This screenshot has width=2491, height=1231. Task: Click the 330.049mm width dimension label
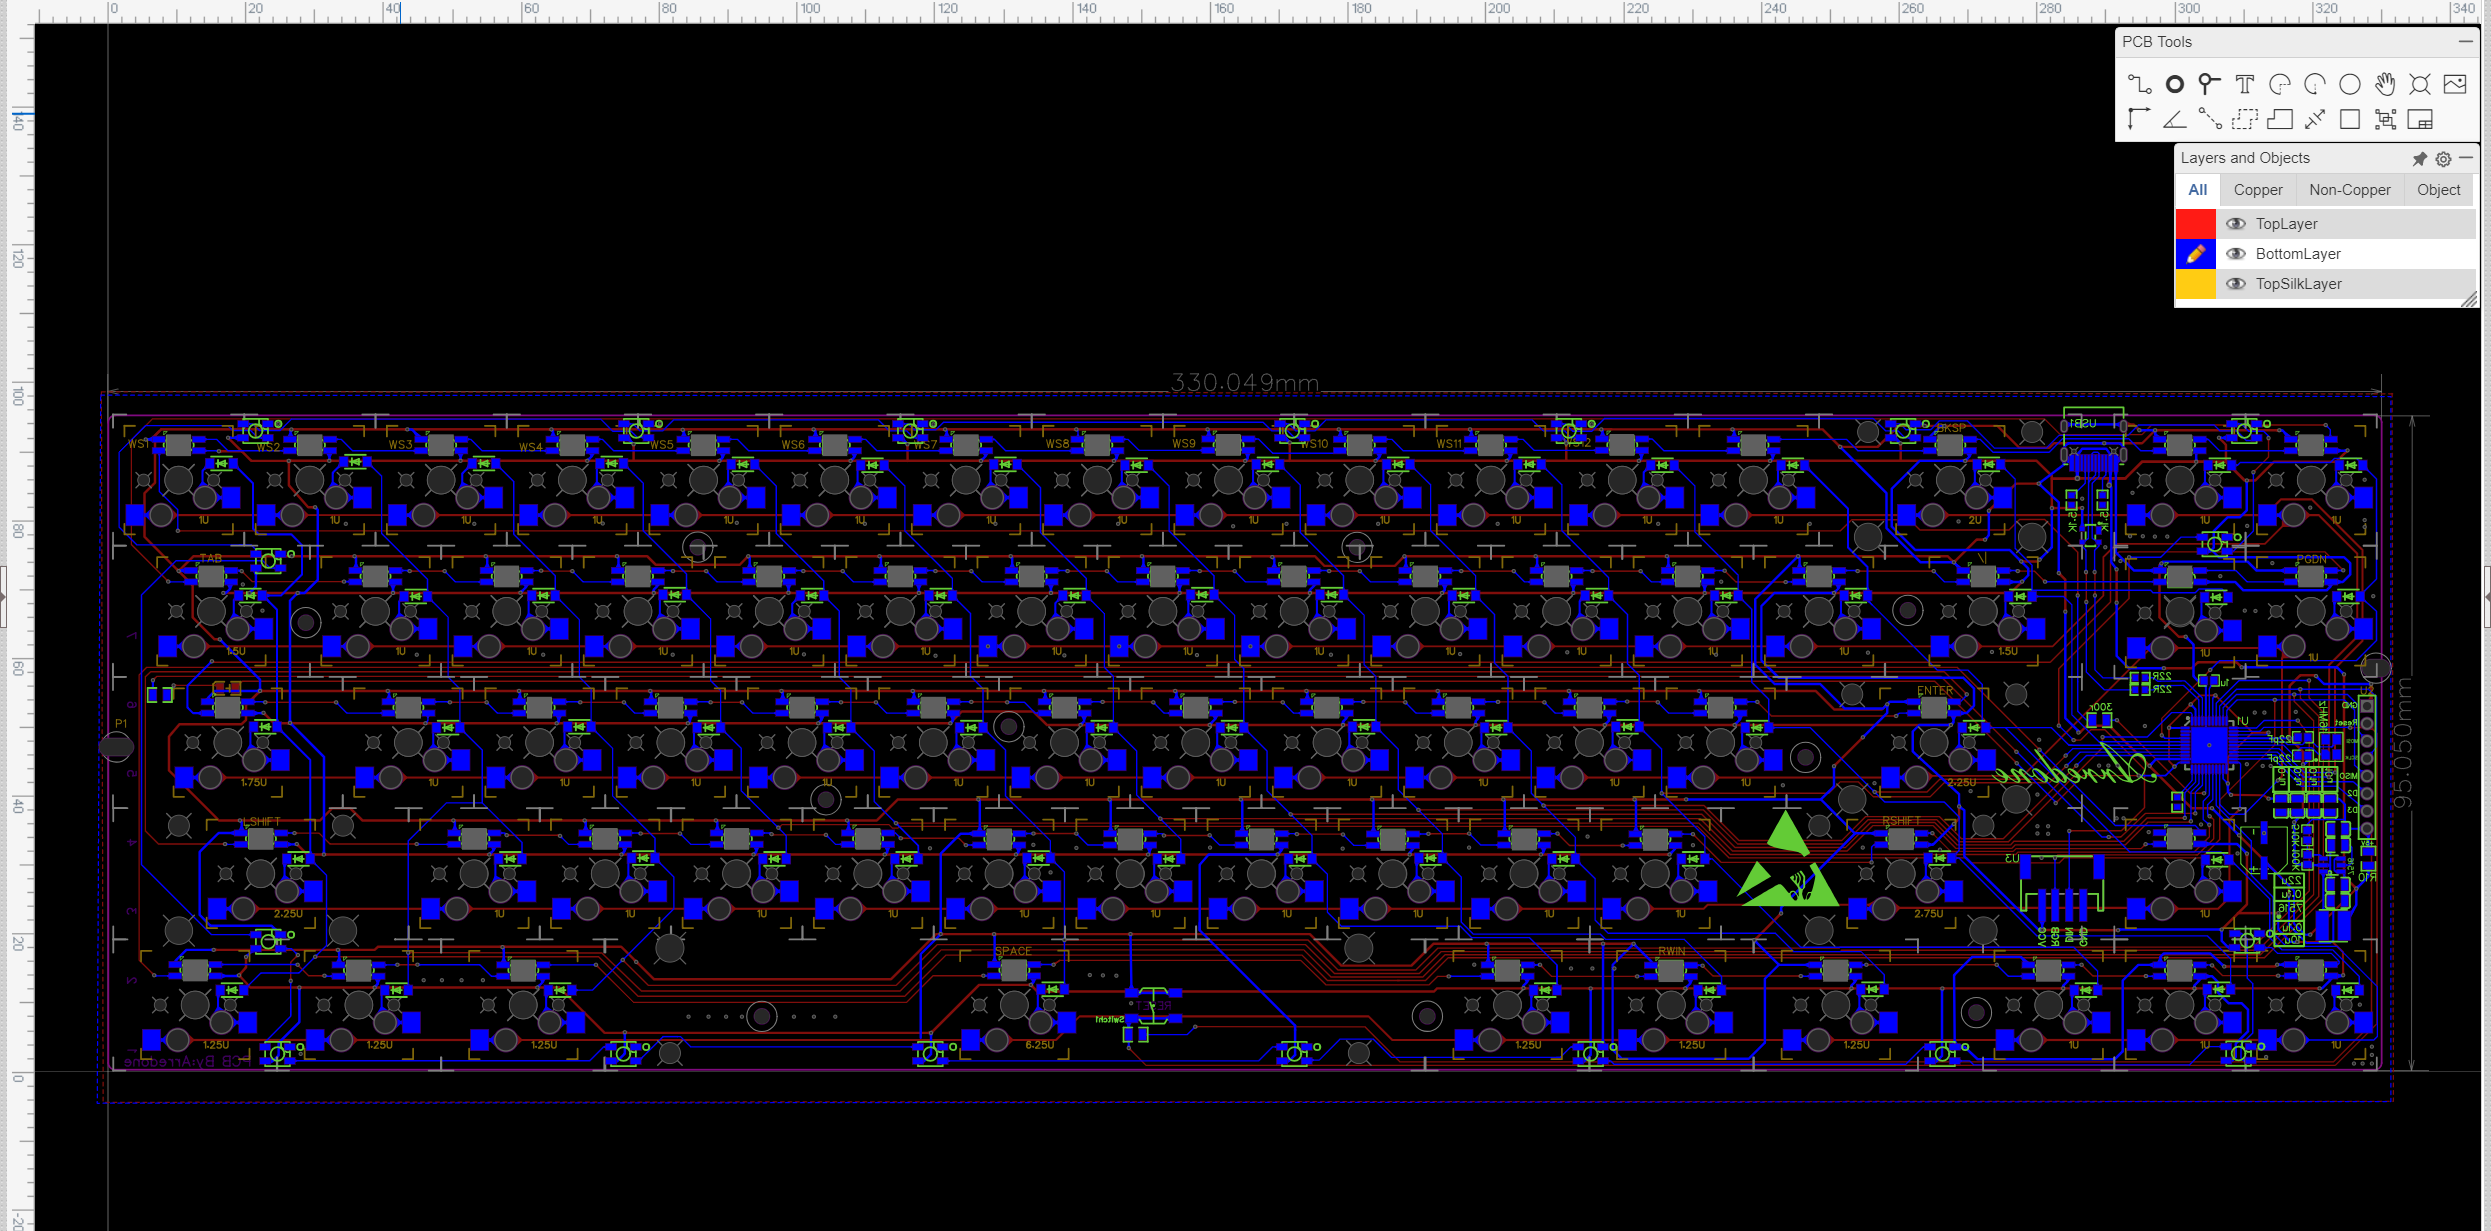click(x=1245, y=382)
